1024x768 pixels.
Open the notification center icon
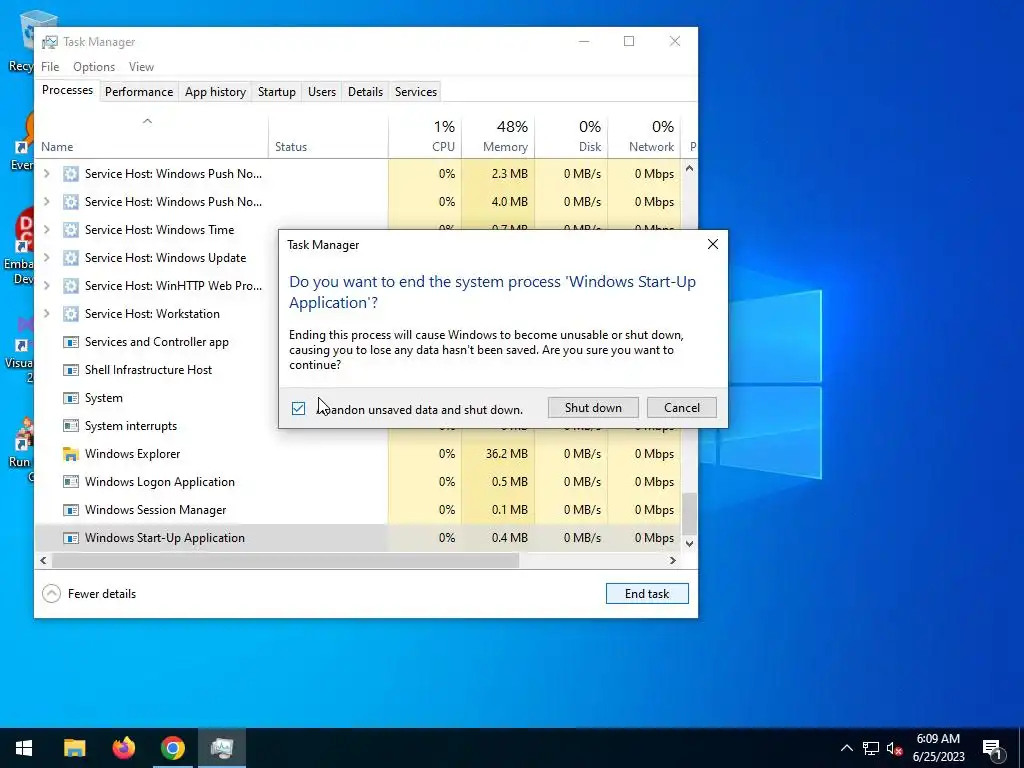click(x=992, y=748)
